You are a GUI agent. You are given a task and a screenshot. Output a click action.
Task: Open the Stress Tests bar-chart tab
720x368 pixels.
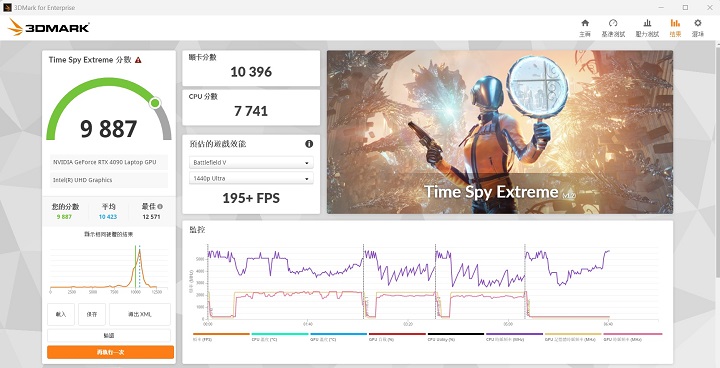coord(647,28)
